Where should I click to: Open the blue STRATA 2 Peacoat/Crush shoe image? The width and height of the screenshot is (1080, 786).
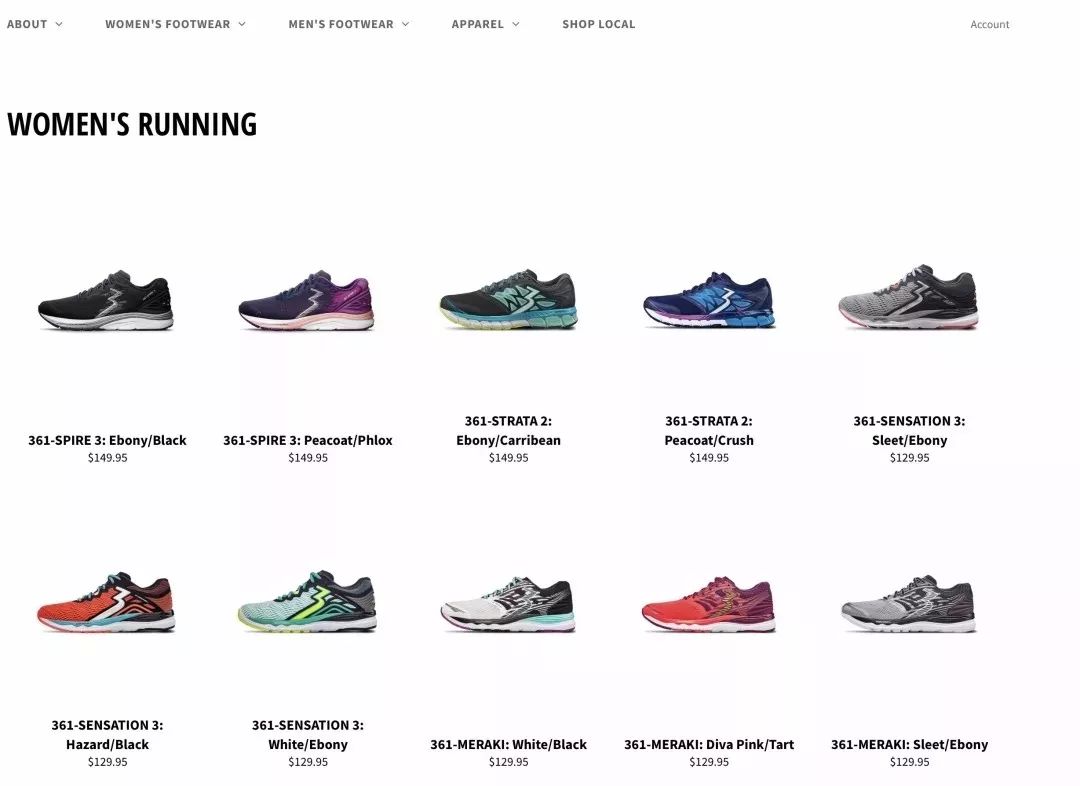709,300
